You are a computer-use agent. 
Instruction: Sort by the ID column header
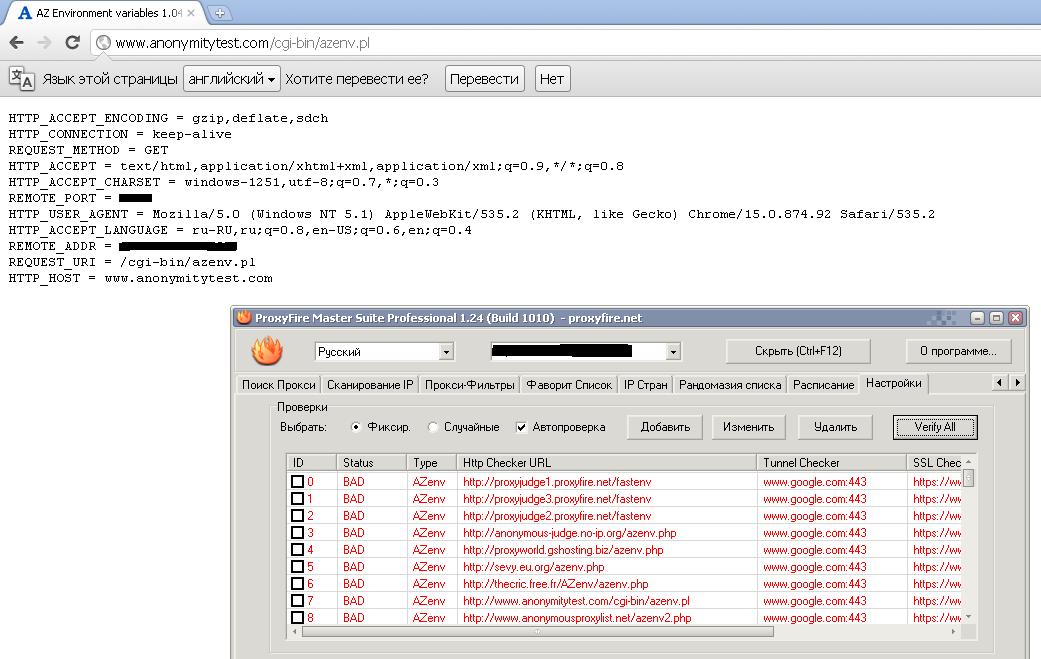[x=311, y=463]
